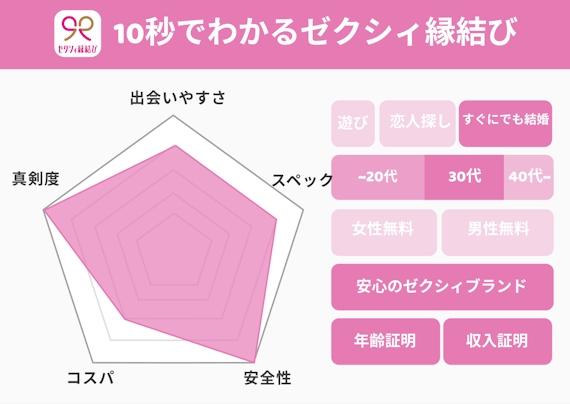The height and width of the screenshot is (404, 570).
Task: Click the 年齢証明 button
Action: pos(385,341)
